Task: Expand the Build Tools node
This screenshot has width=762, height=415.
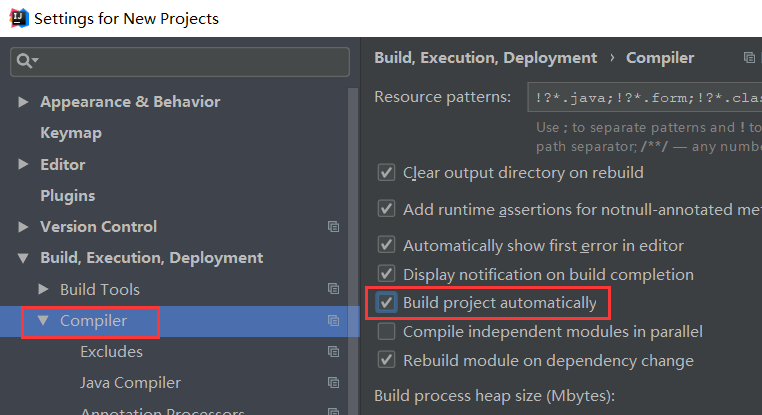Action: [43, 289]
